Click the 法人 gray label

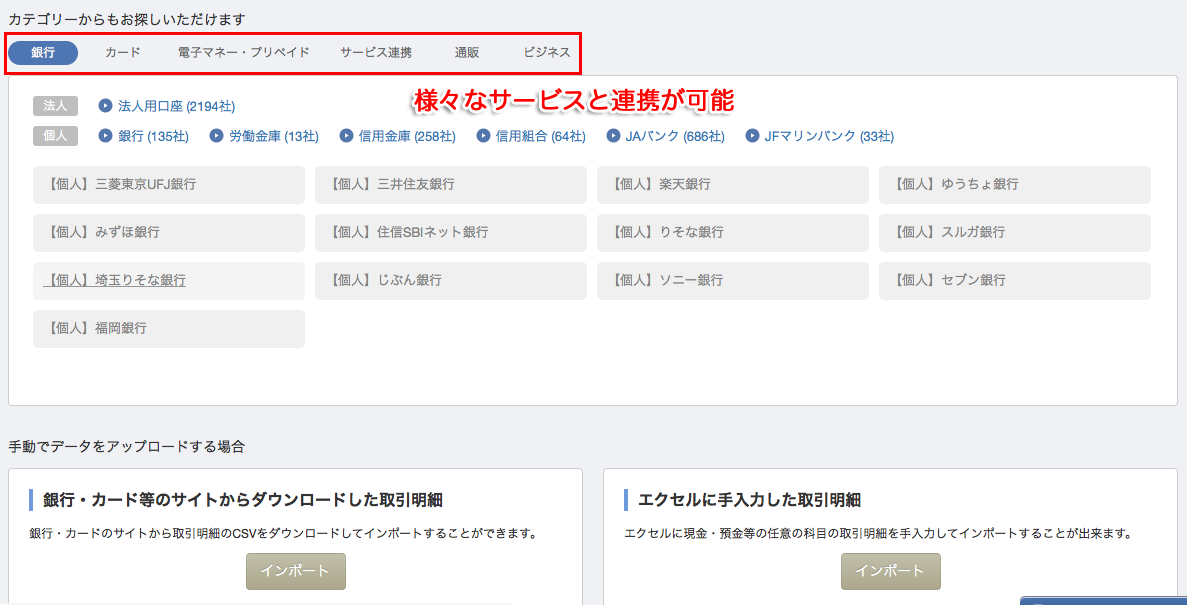(55, 106)
